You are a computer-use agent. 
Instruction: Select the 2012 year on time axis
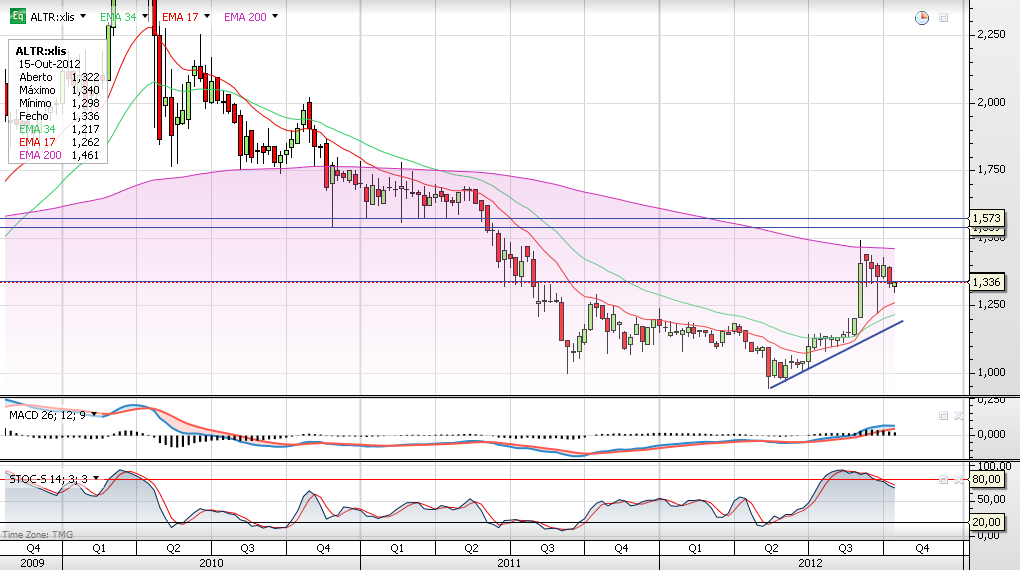810,563
